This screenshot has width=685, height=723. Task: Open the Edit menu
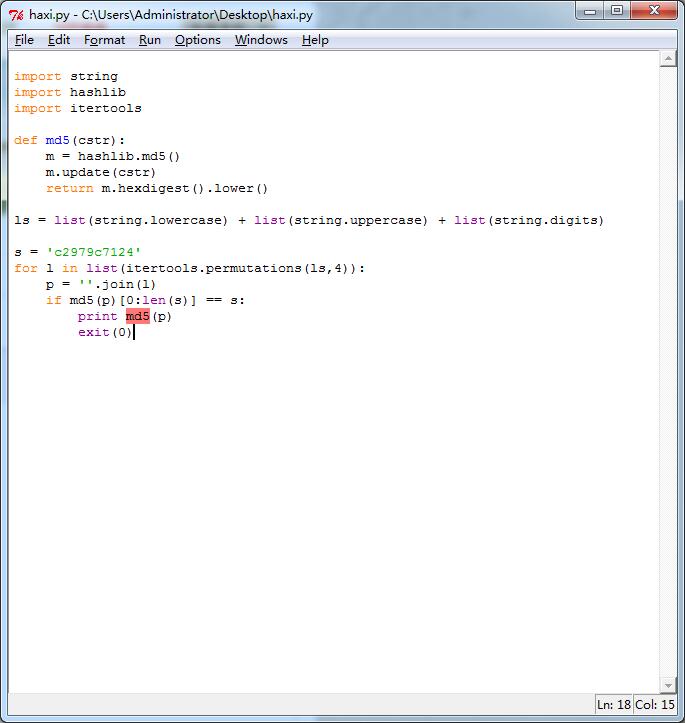pos(59,40)
